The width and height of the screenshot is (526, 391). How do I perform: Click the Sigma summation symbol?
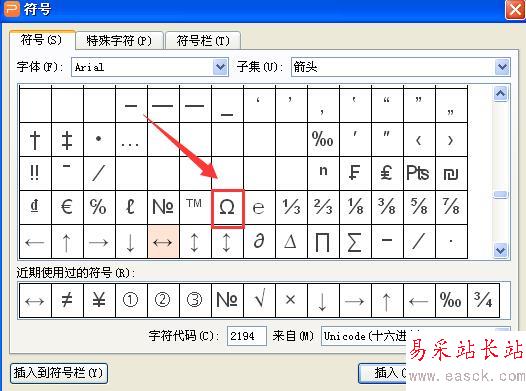(x=355, y=242)
